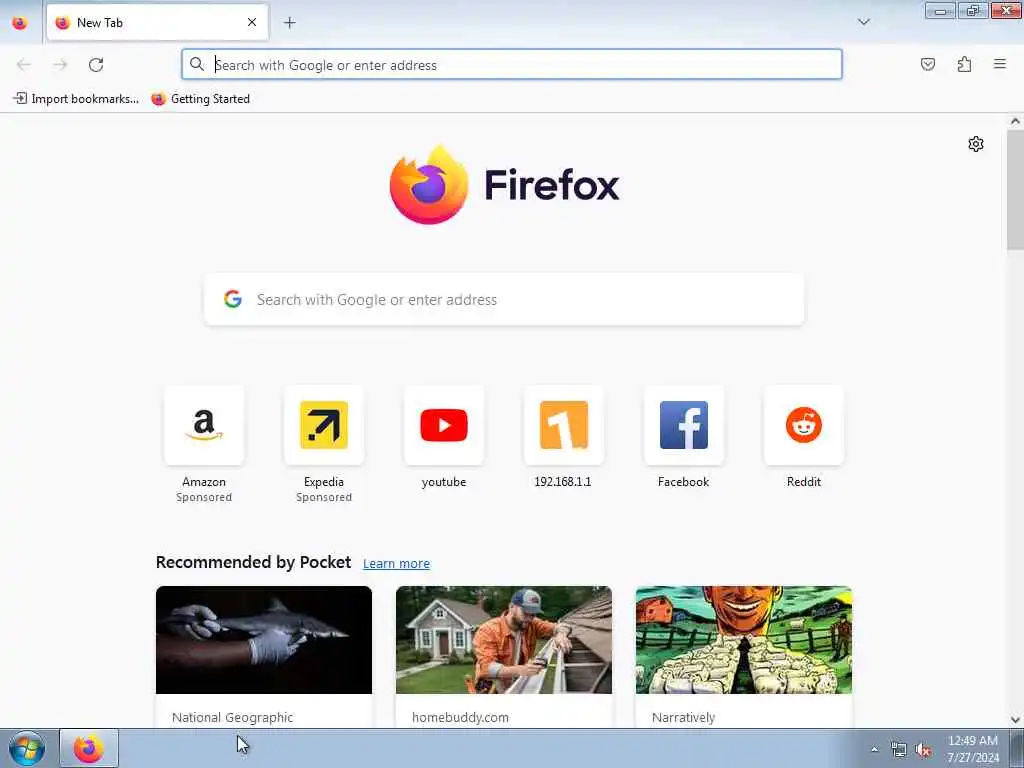Open the homebuddy.com story thumbnail

[504, 640]
